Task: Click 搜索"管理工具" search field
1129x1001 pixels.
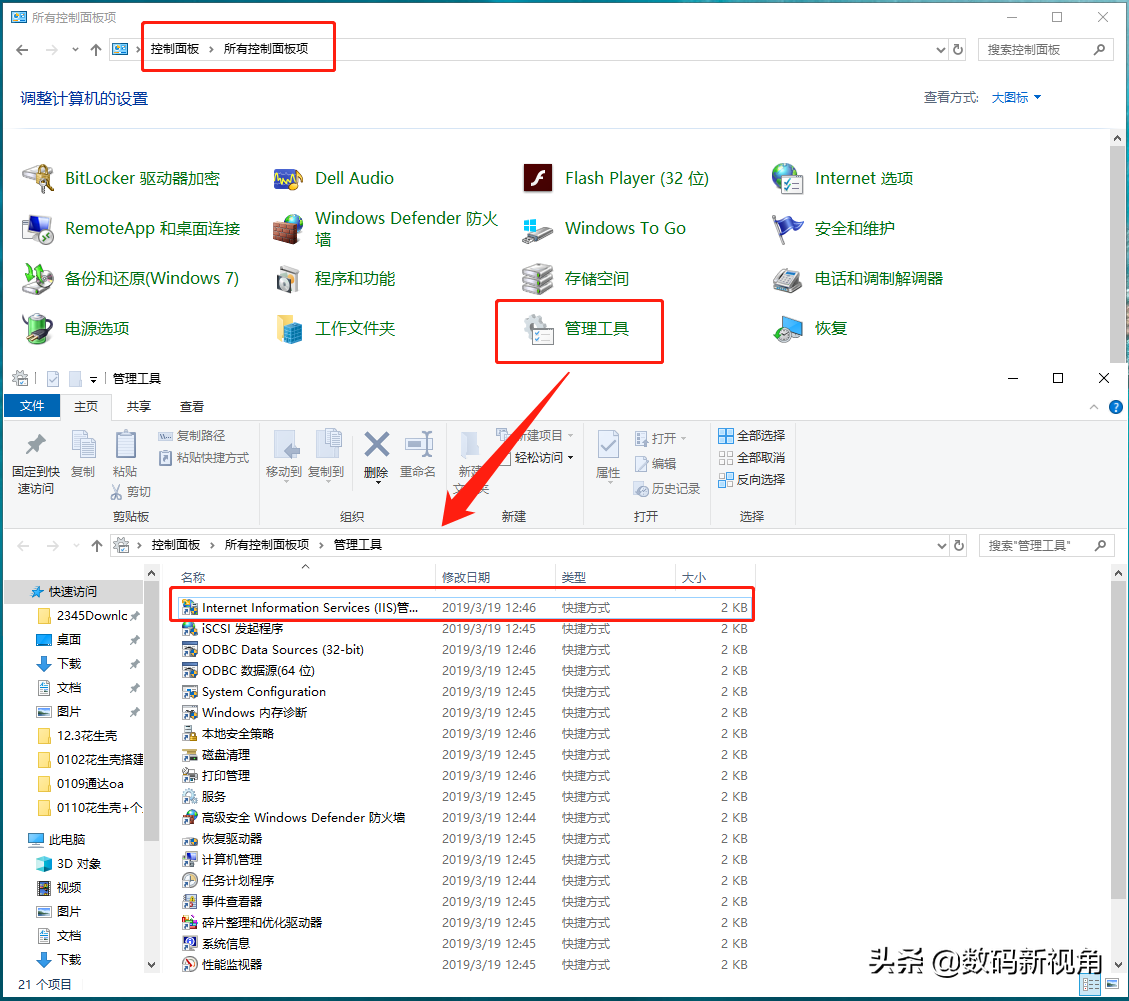Action: click(x=1046, y=546)
